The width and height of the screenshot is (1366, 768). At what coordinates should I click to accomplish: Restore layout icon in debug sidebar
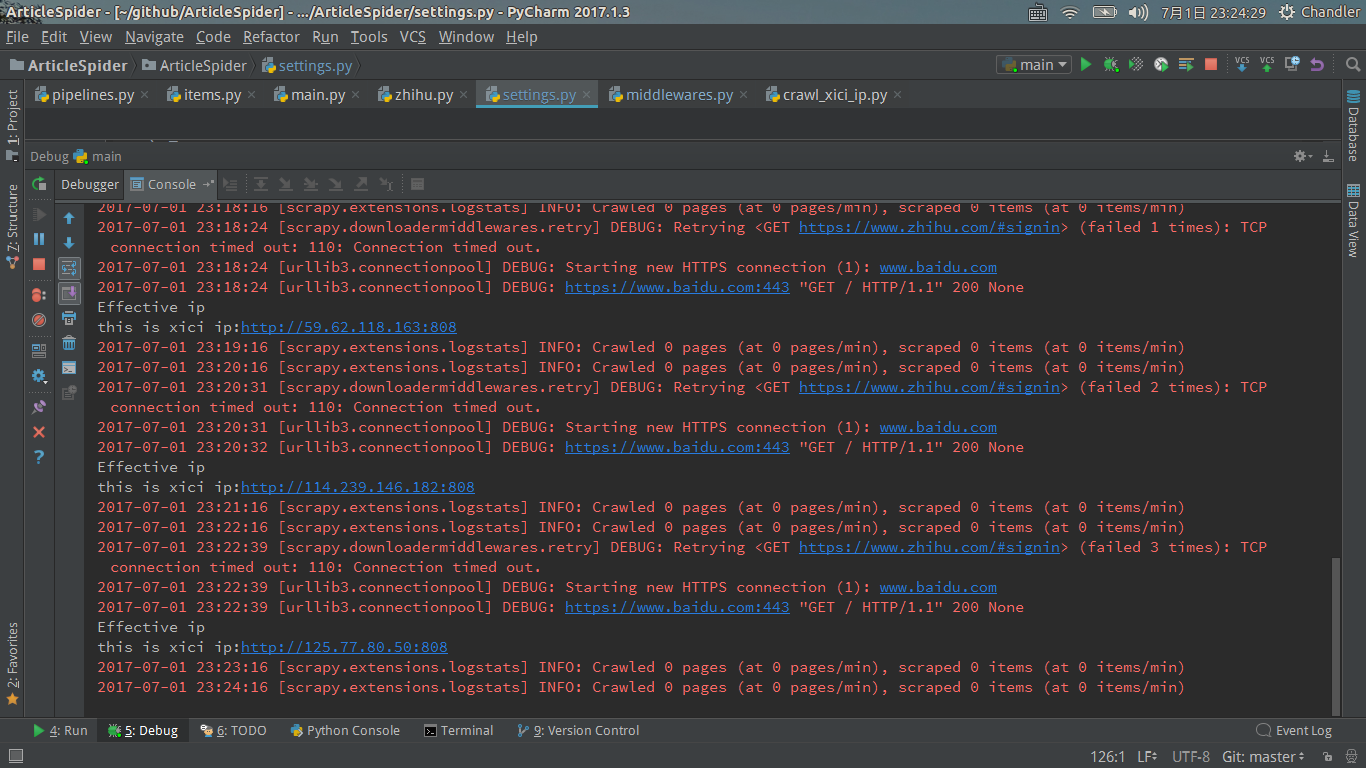click(39, 351)
